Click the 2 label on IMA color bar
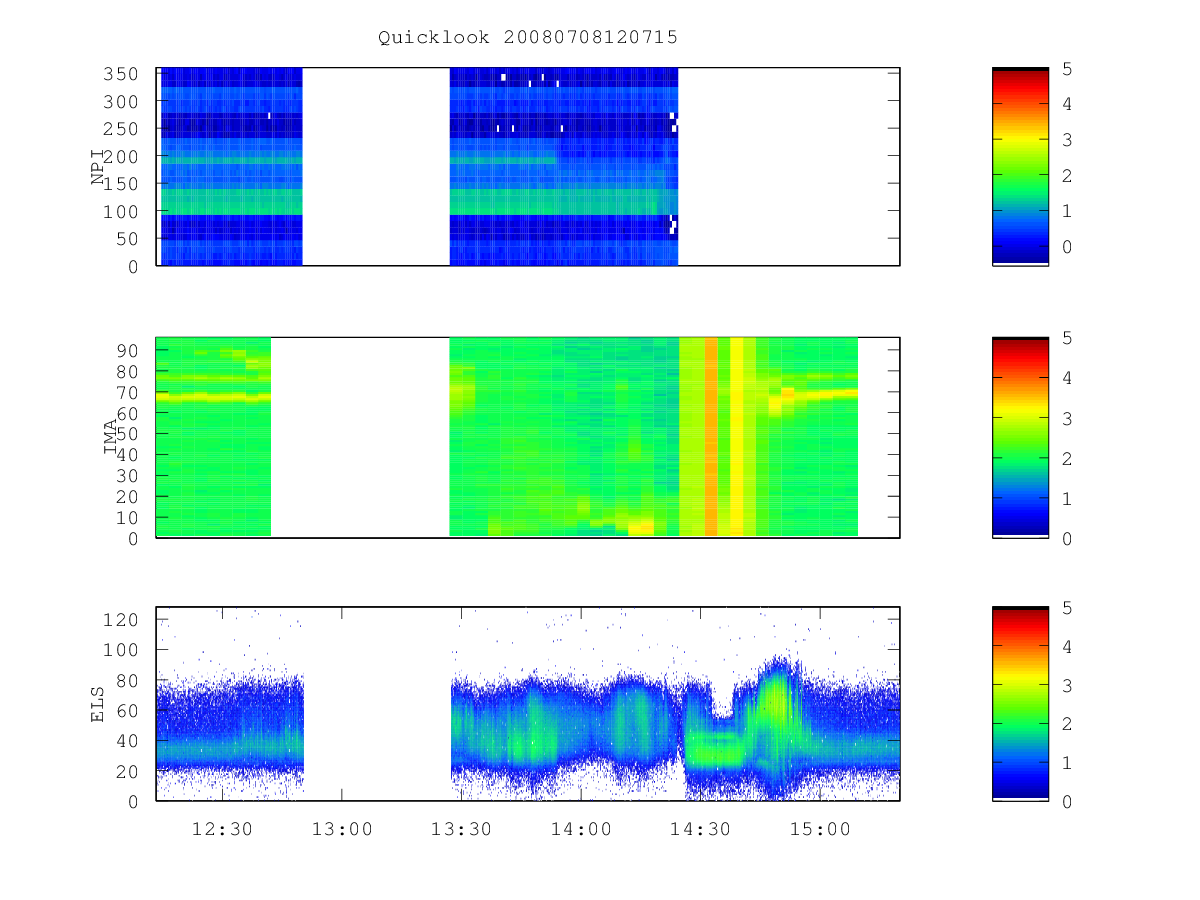Screen dimensions: 1200x900 pyautogui.click(x=1068, y=458)
